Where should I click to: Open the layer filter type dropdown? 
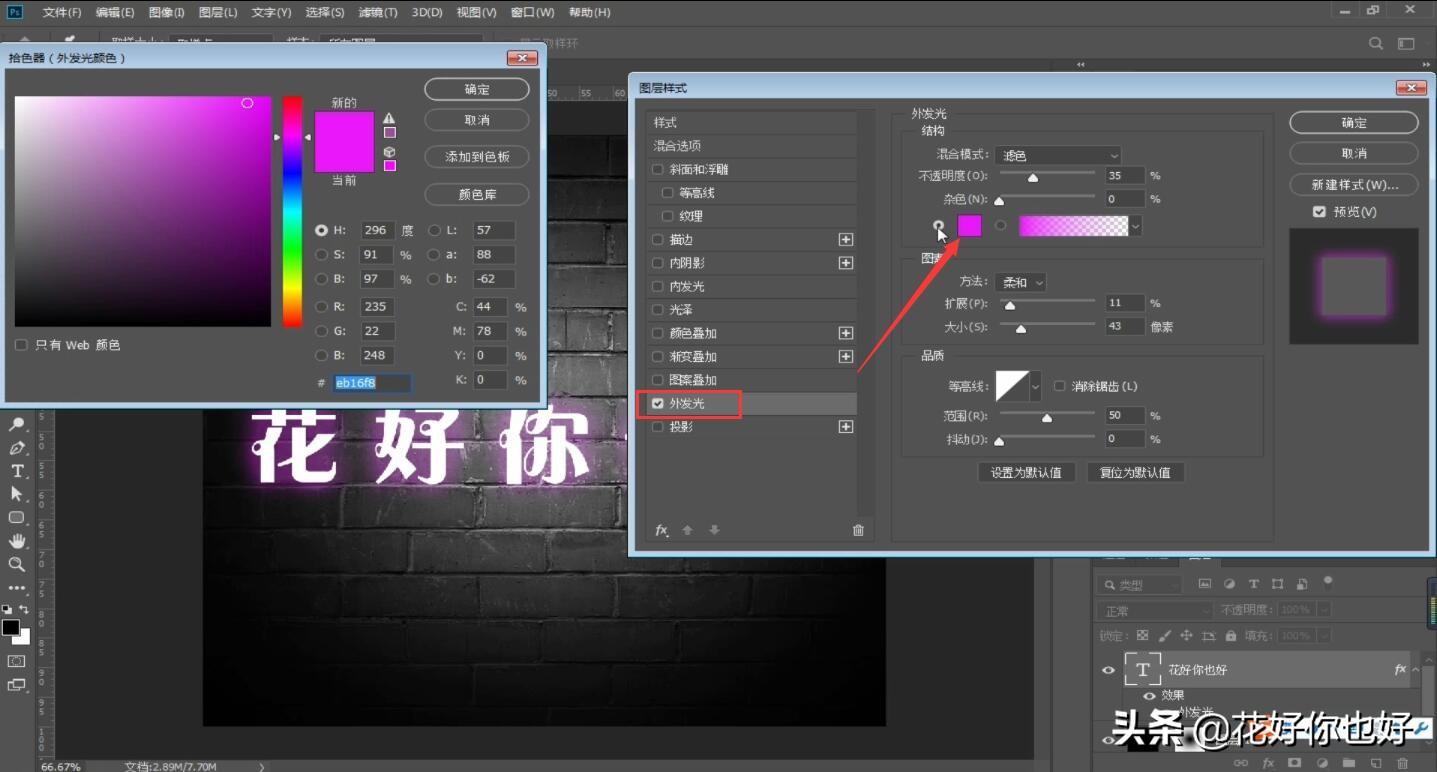(1141, 585)
